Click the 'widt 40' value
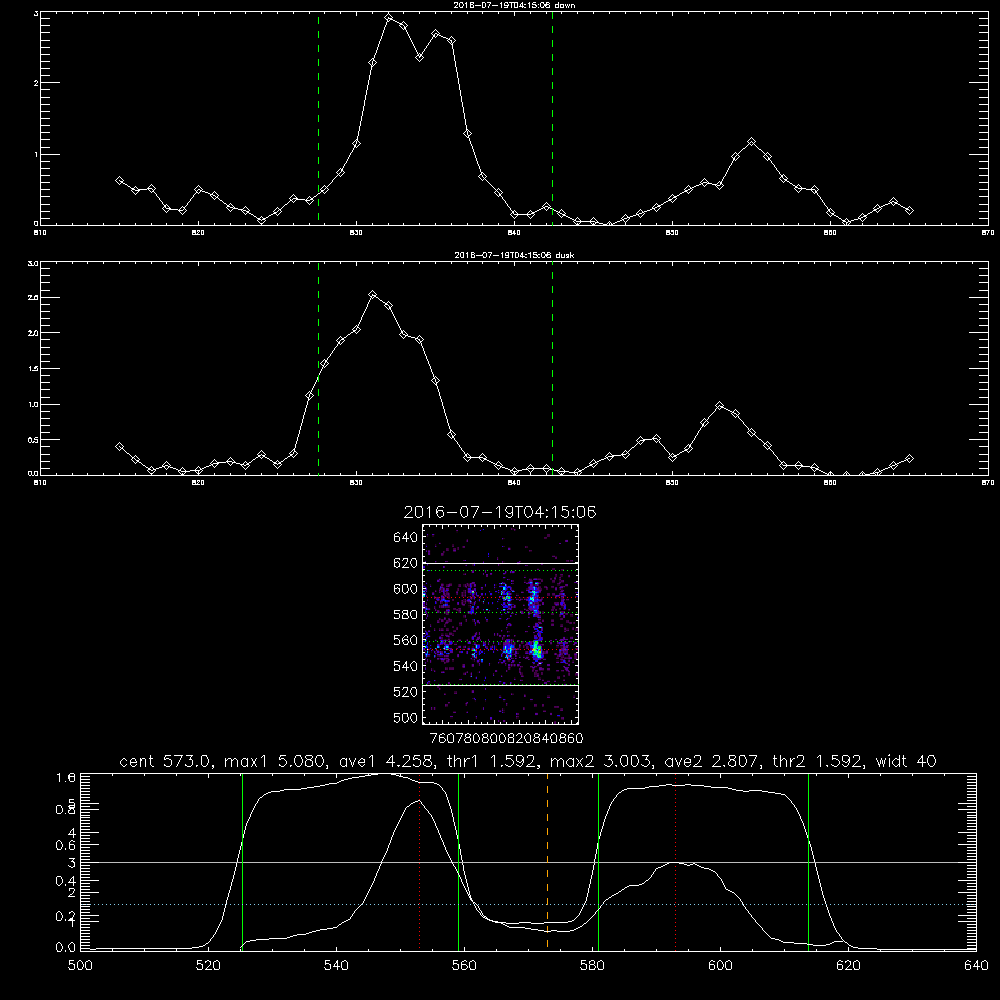Screen dimensions: 1000x1000 pos(906,761)
